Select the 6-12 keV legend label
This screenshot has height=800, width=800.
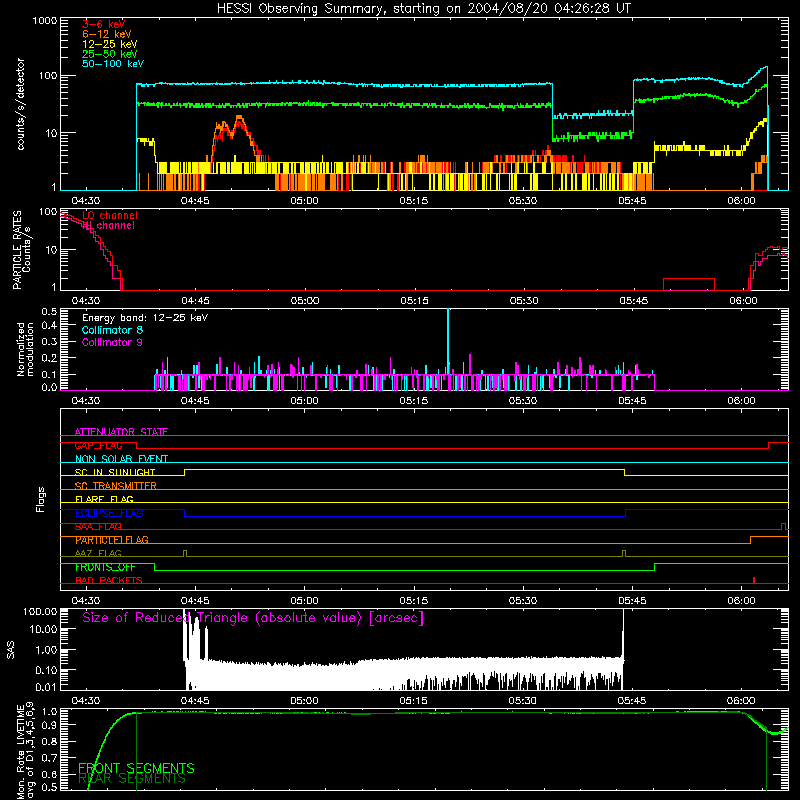(x=107, y=34)
